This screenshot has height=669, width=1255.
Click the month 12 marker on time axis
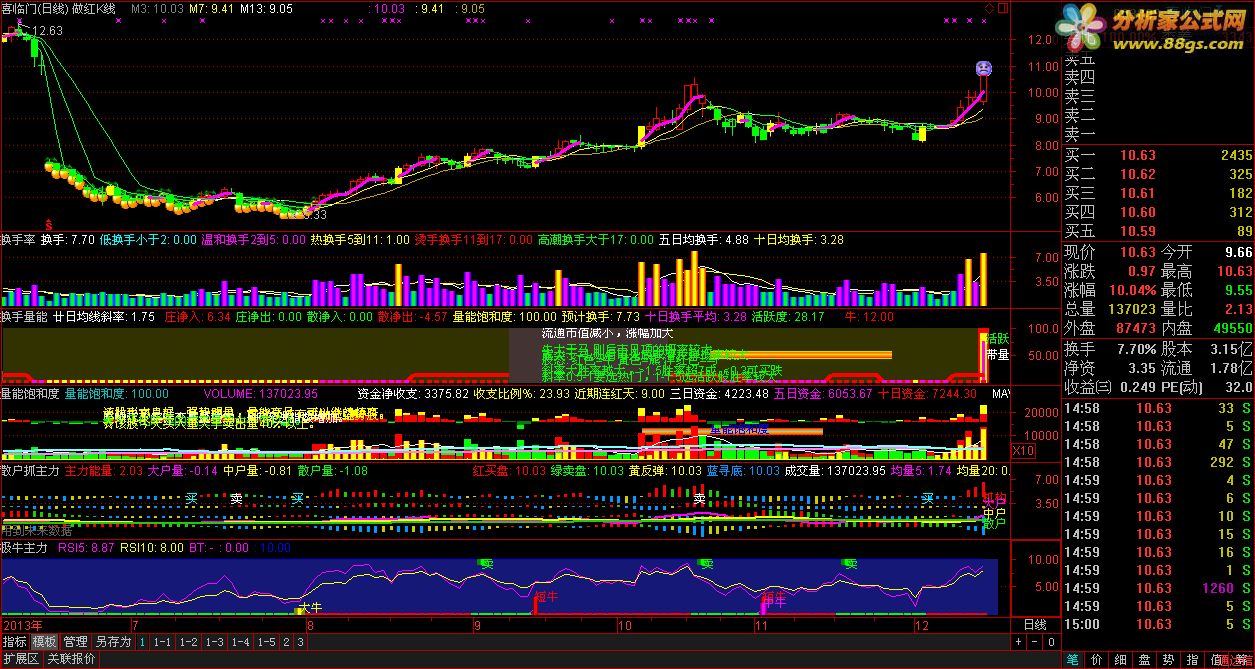[920, 624]
